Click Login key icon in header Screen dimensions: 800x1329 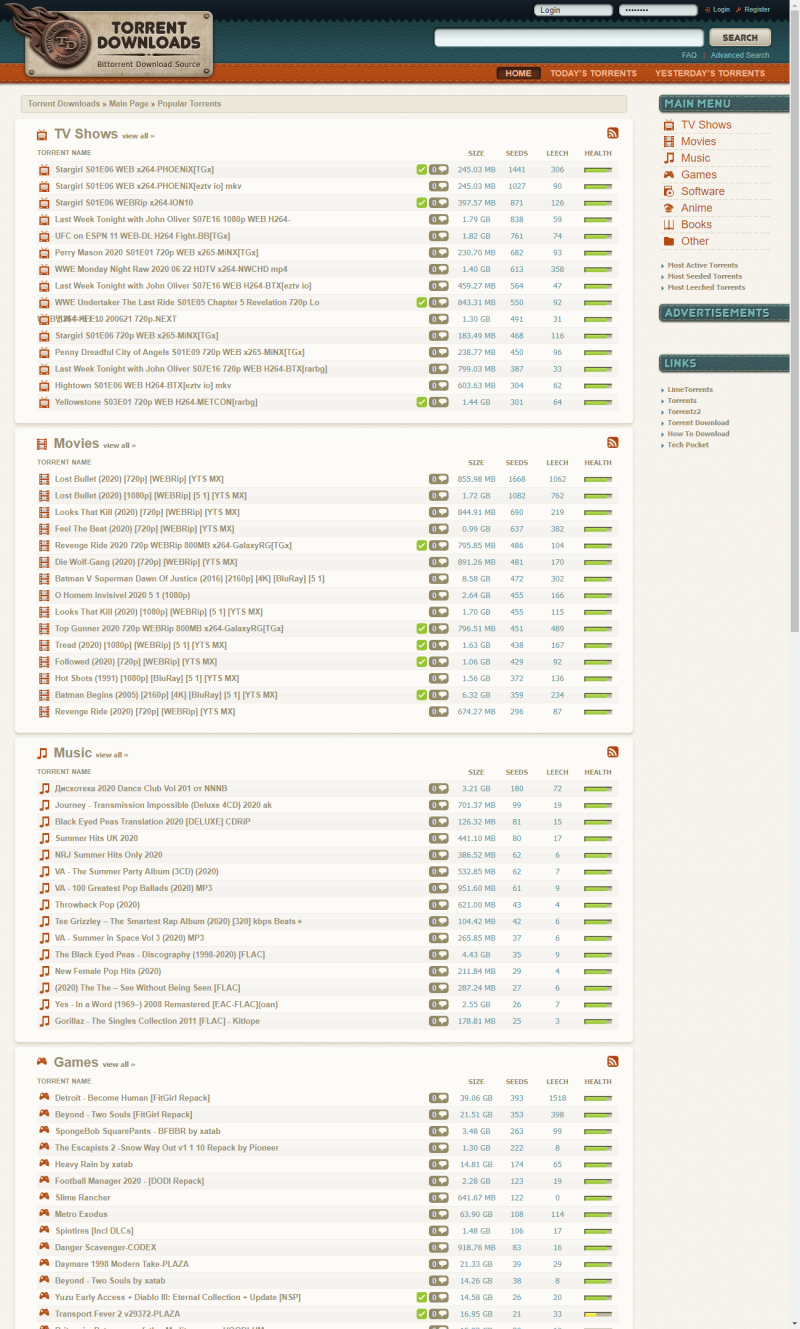(x=707, y=9)
